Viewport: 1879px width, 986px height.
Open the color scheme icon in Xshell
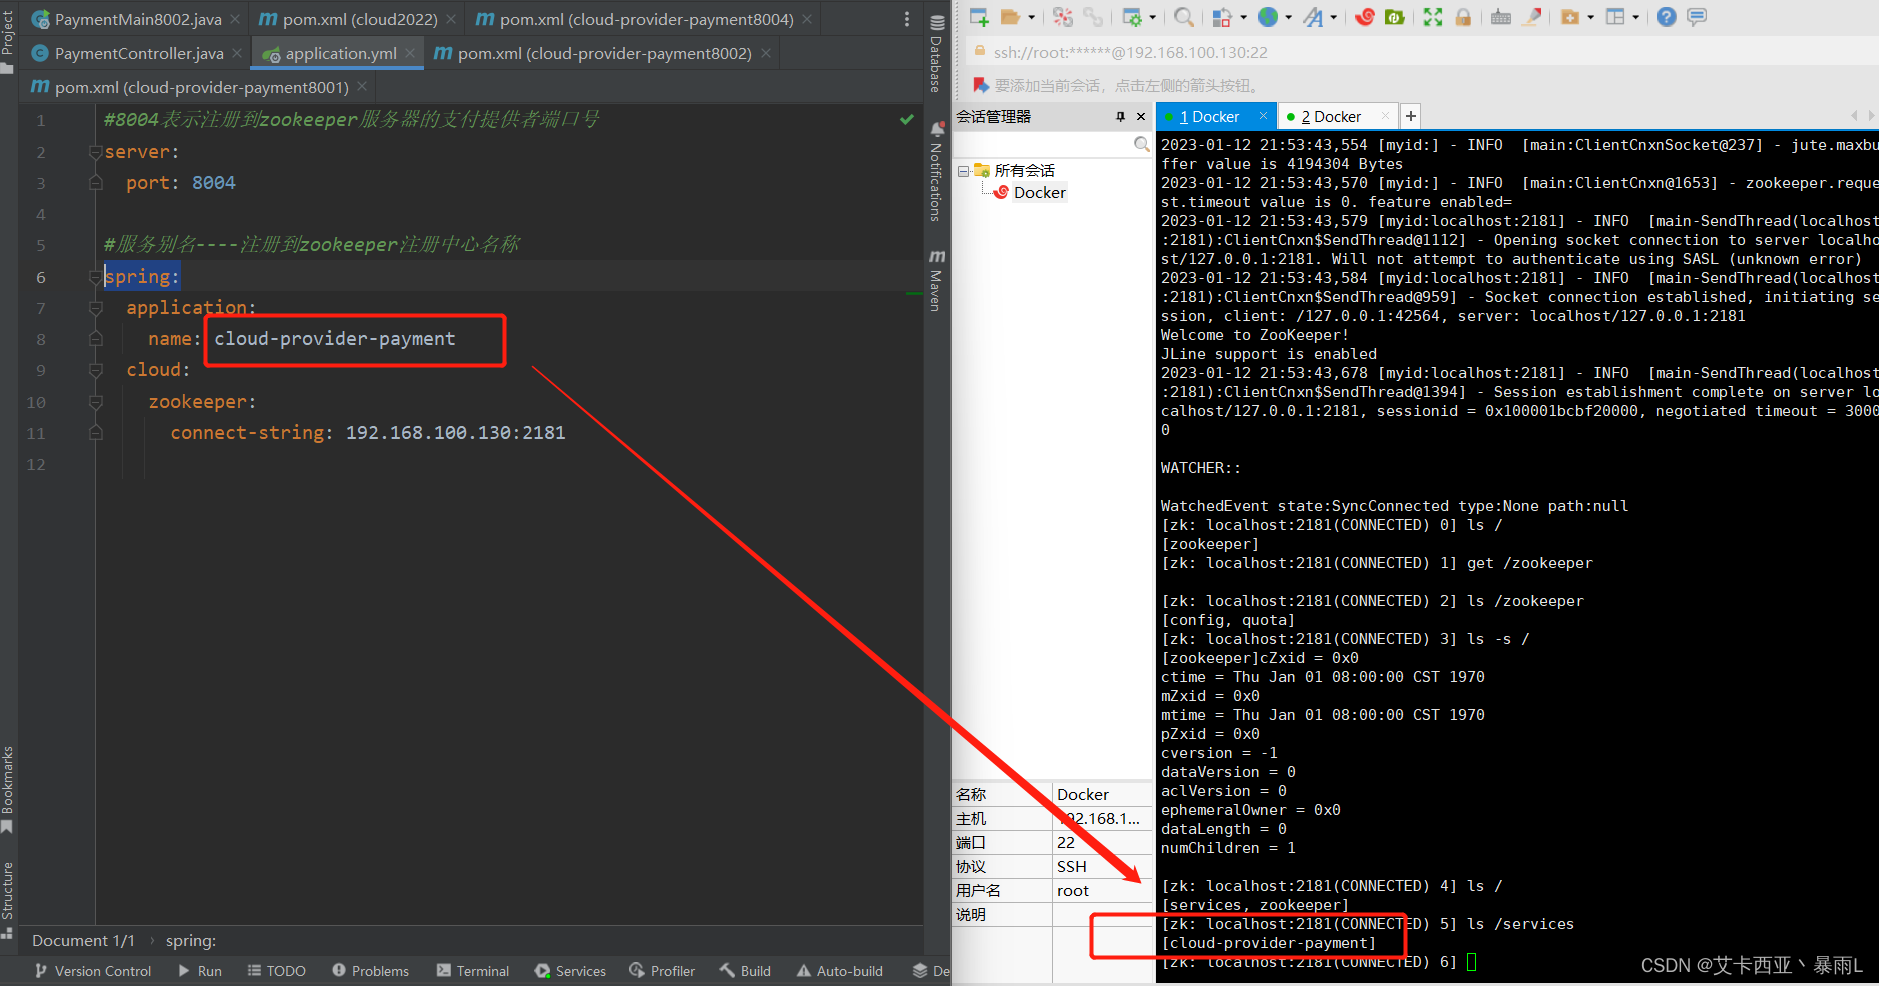pos(1221,17)
